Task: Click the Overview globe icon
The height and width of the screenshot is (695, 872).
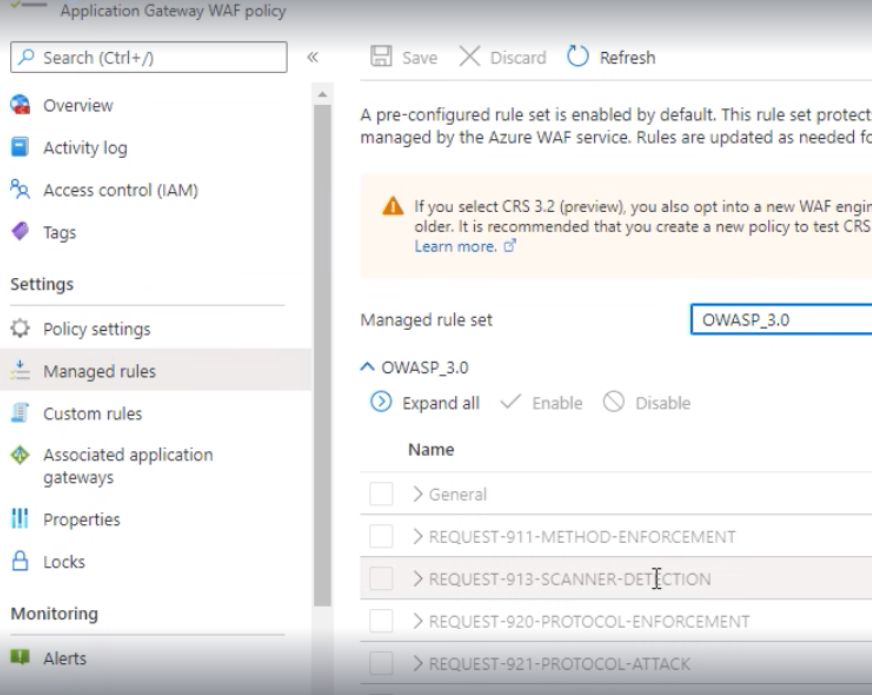Action: (x=20, y=105)
